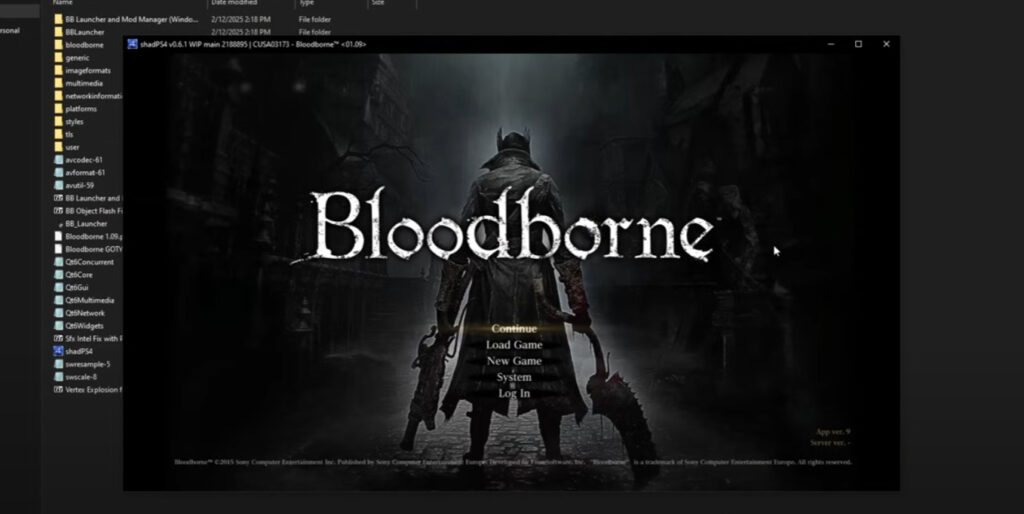1024x514 pixels.
Task: Click the networkinformation folder icon
Action: [x=59, y=96]
